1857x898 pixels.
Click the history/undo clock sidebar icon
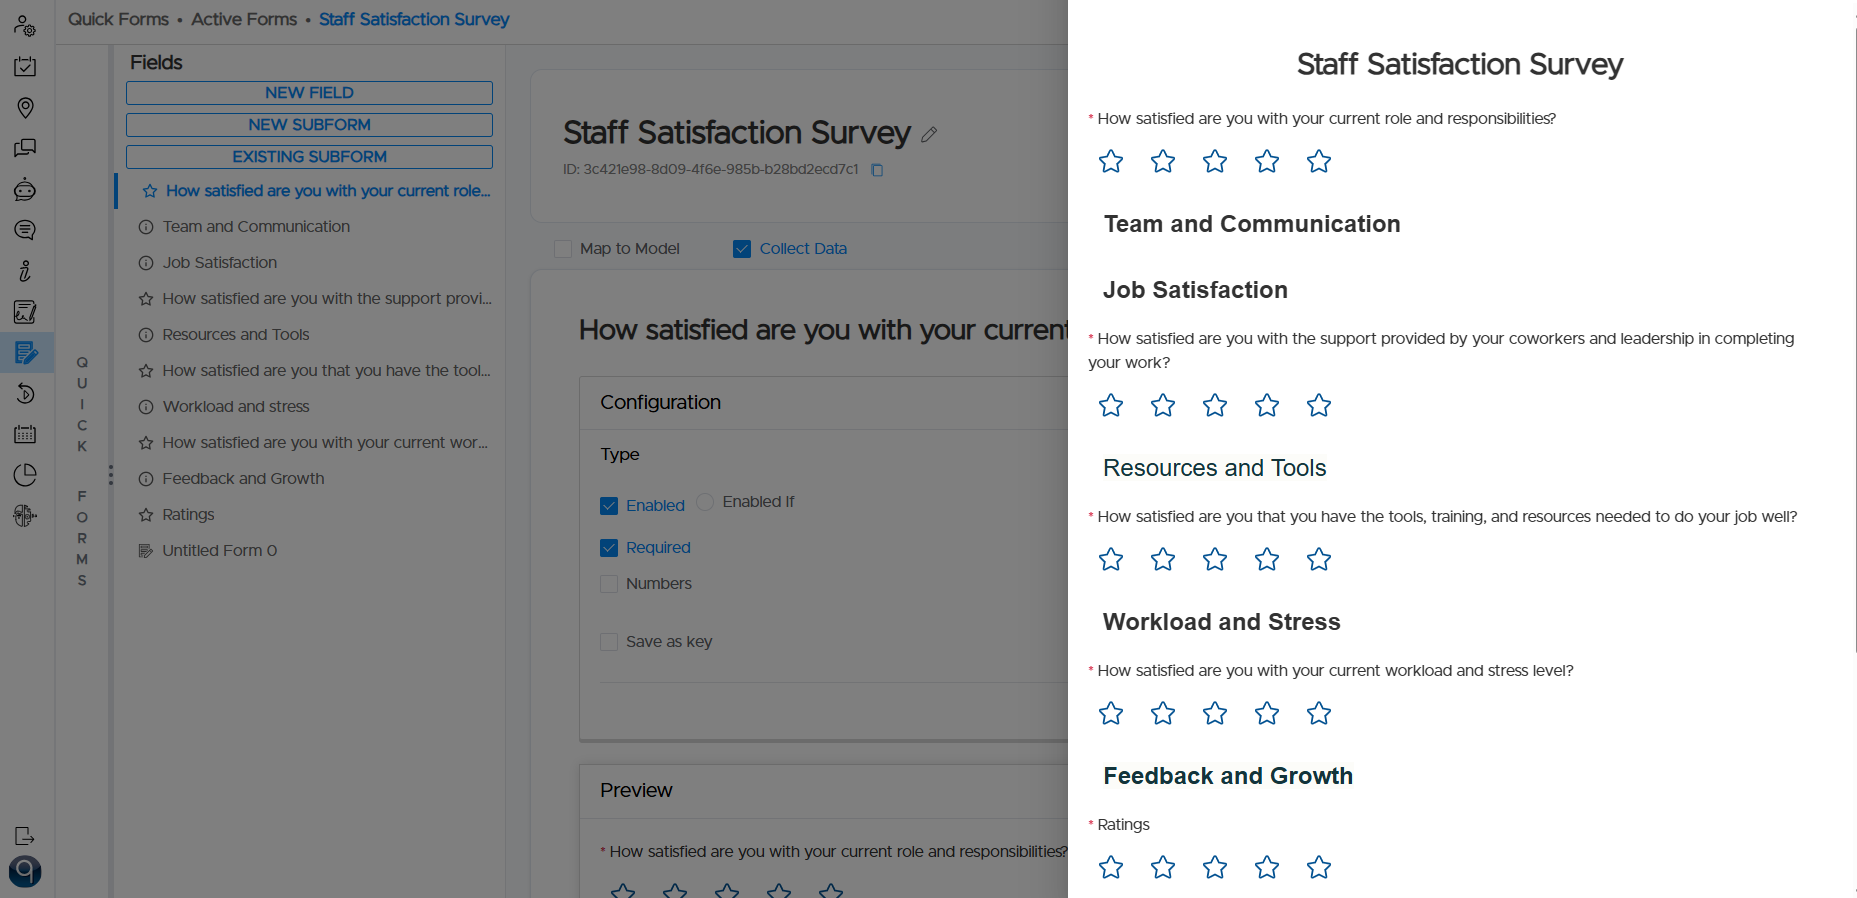click(x=25, y=393)
